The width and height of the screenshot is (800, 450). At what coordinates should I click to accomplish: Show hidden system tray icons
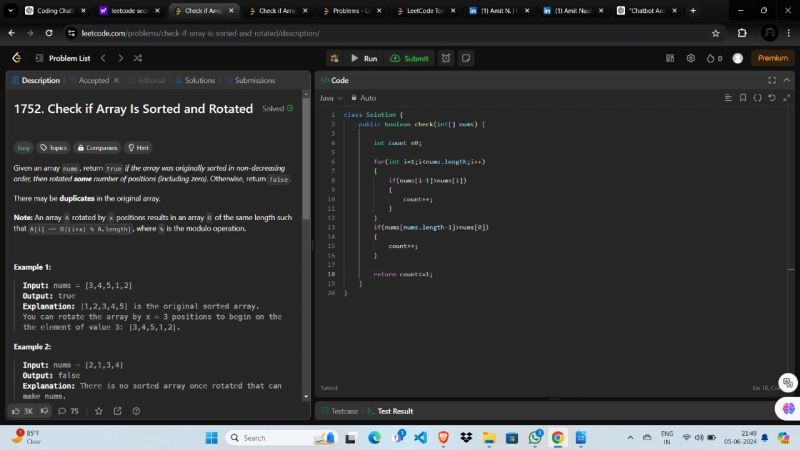coord(631,438)
